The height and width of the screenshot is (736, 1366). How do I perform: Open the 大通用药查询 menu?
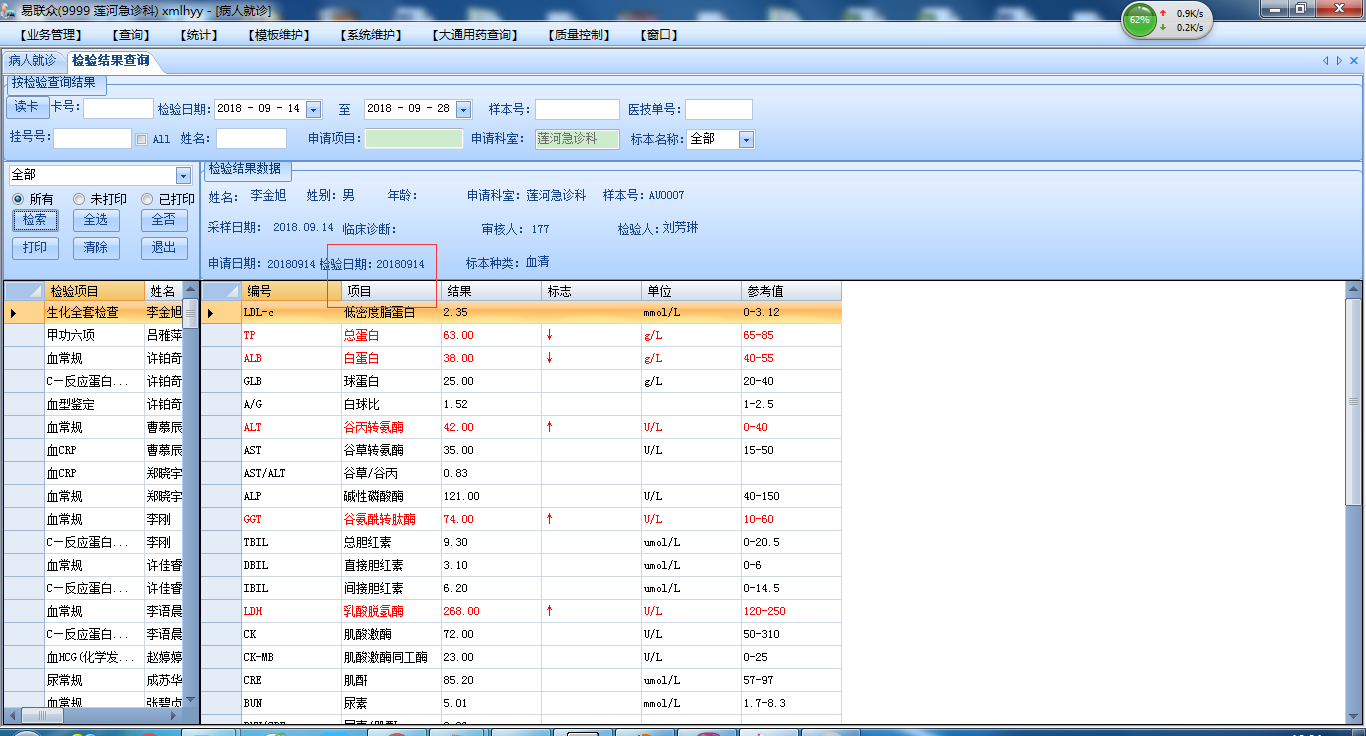[476, 35]
